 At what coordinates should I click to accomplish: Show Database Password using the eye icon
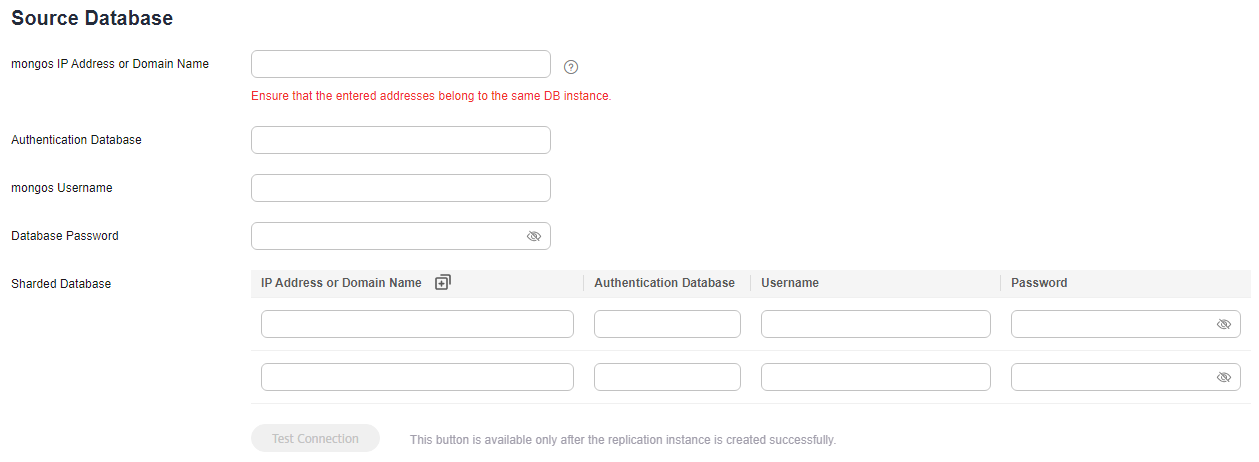point(533,236)
